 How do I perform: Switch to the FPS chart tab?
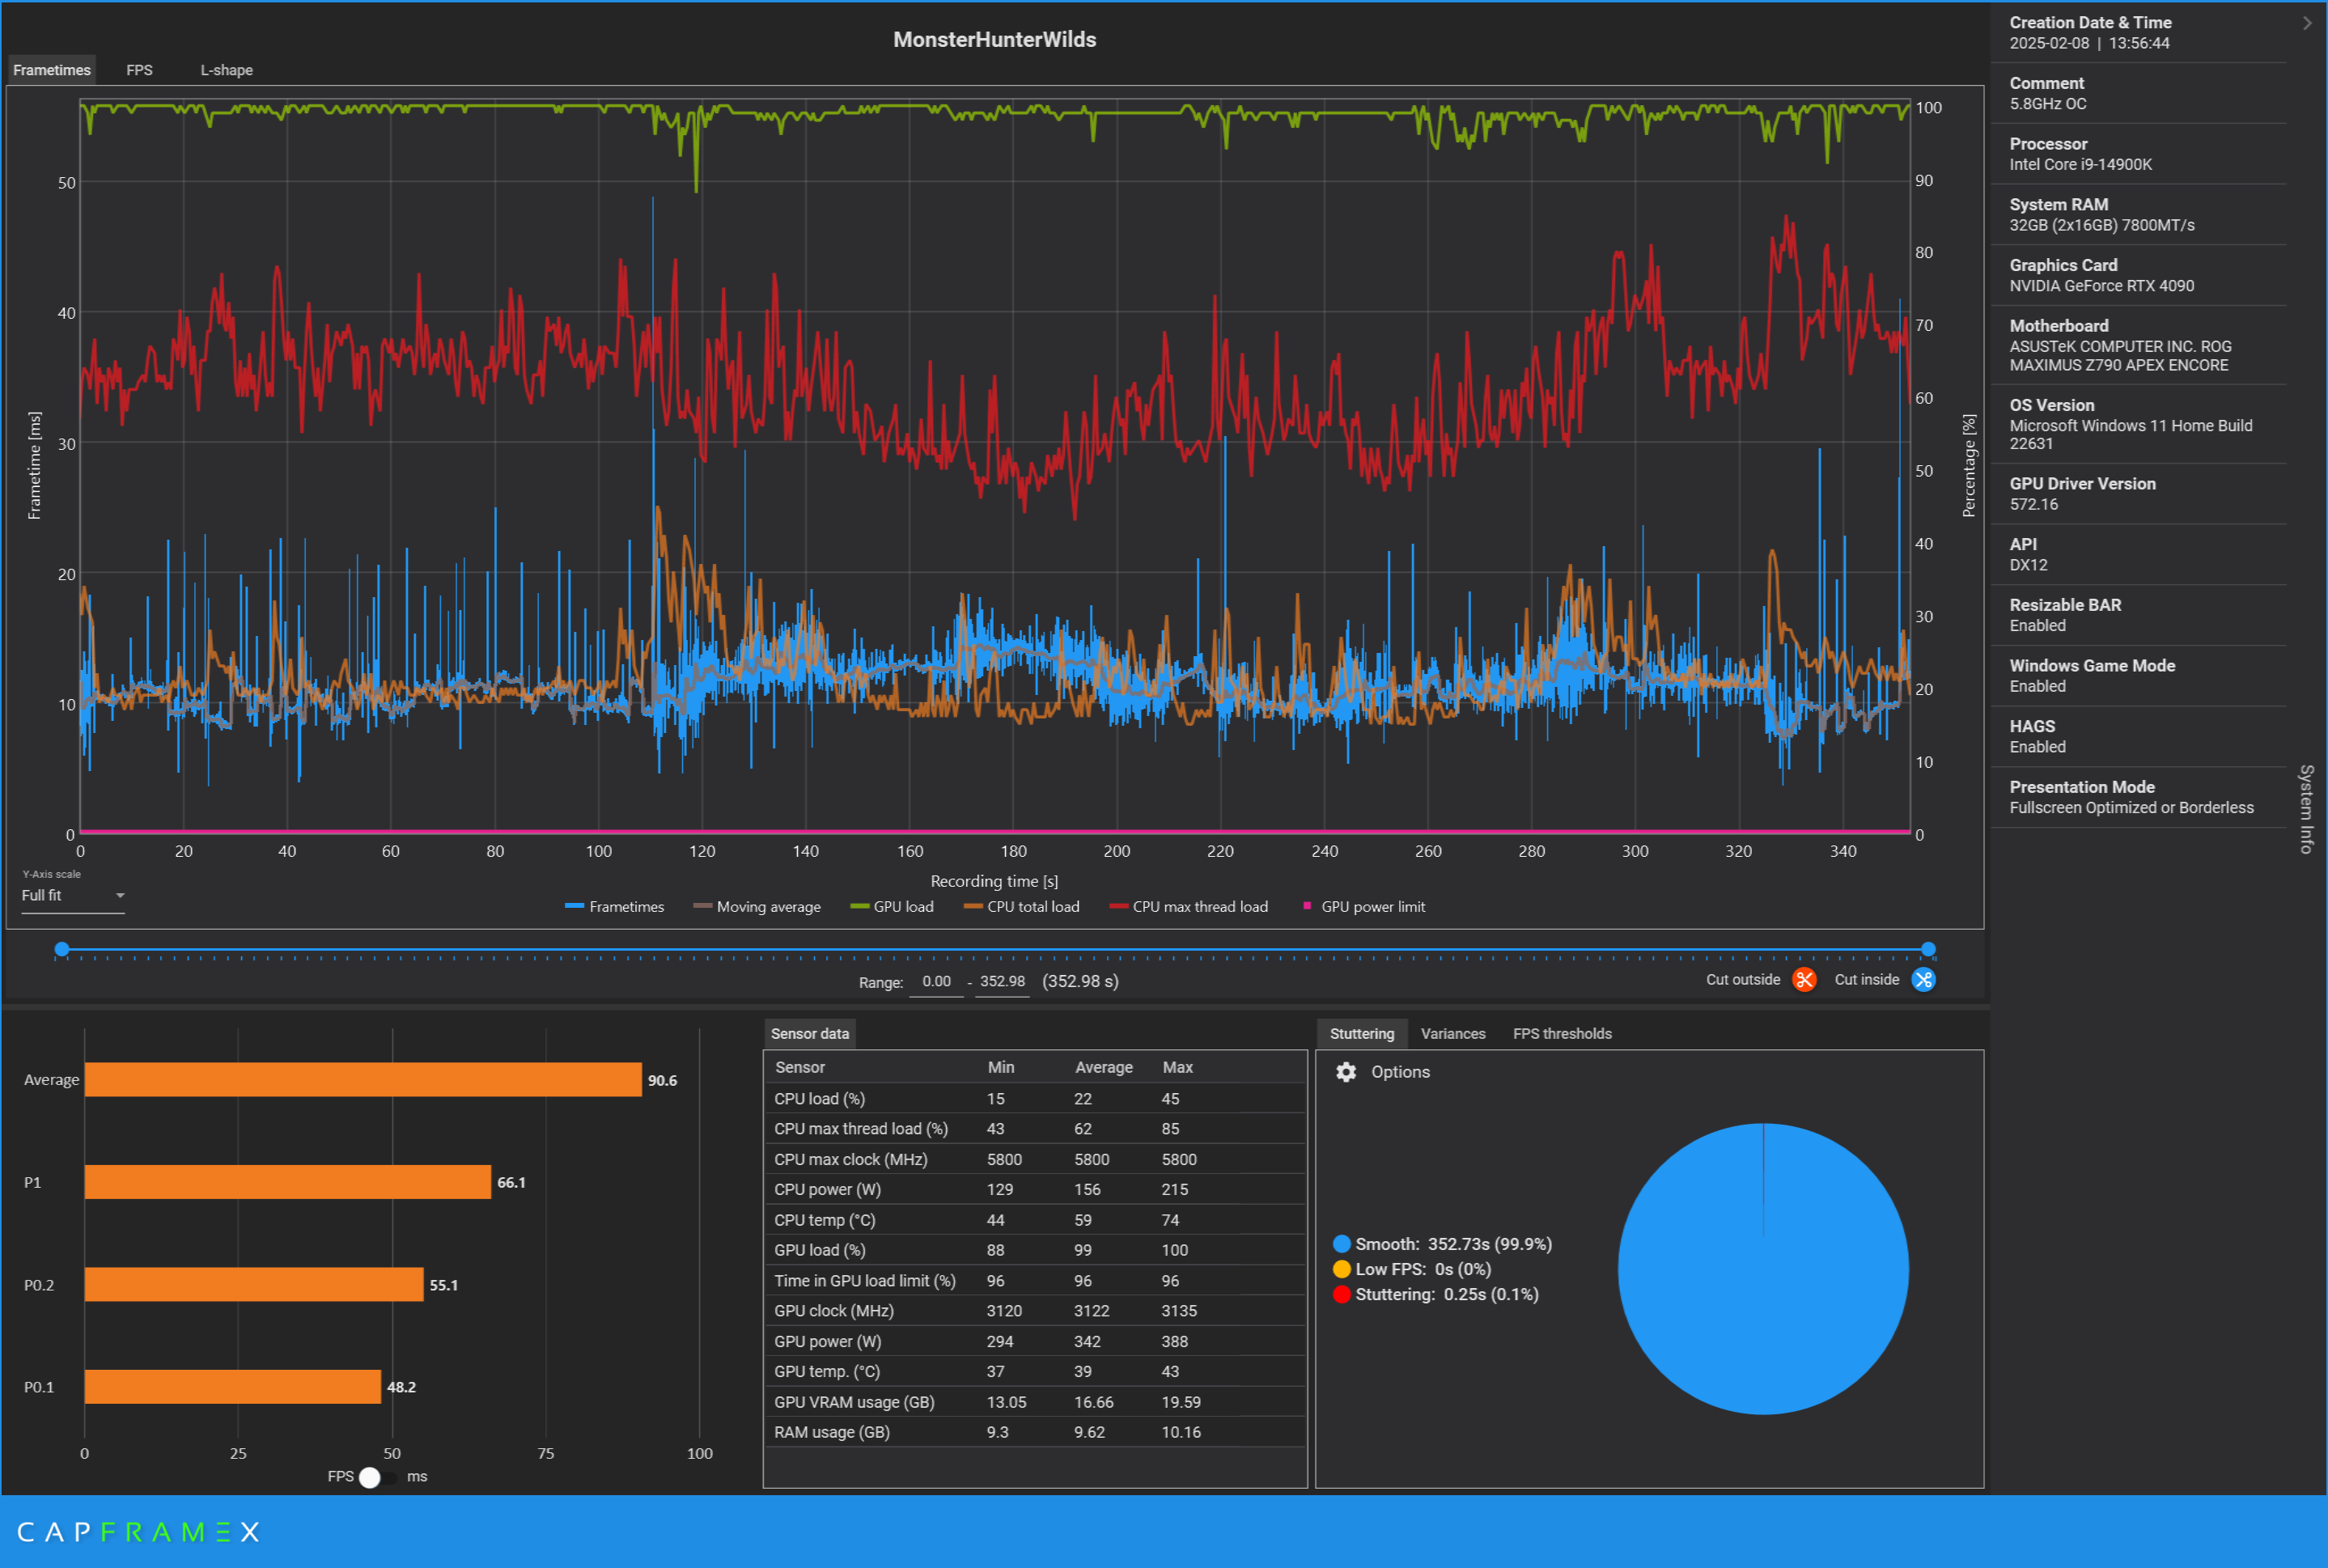(x=139, y=70)
